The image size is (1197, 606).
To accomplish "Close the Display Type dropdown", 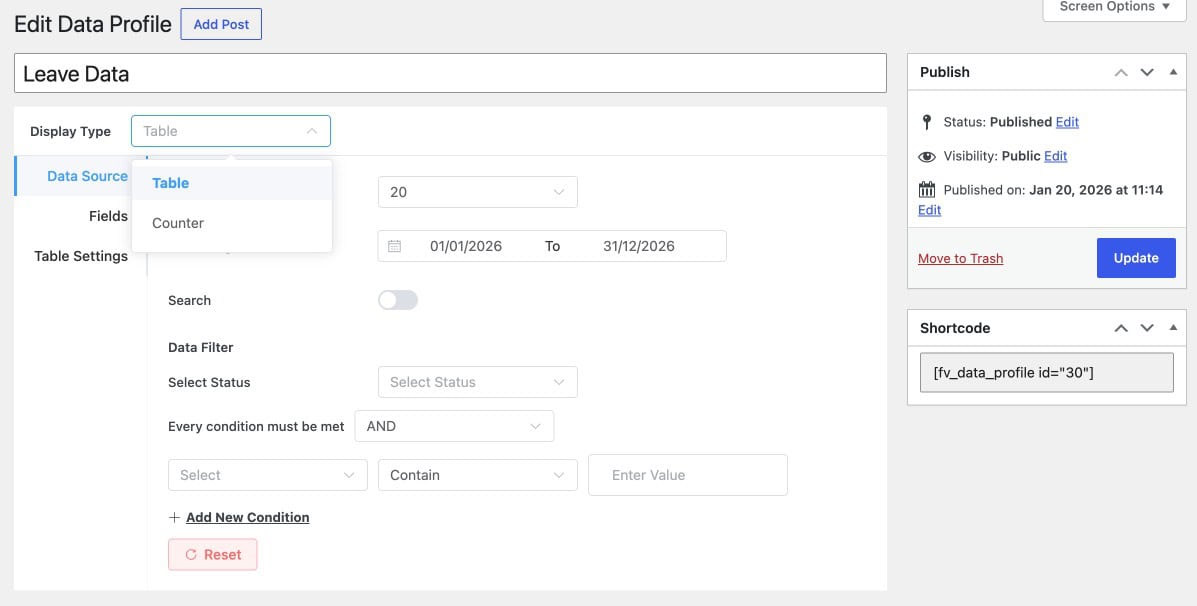I will point(231,131).
